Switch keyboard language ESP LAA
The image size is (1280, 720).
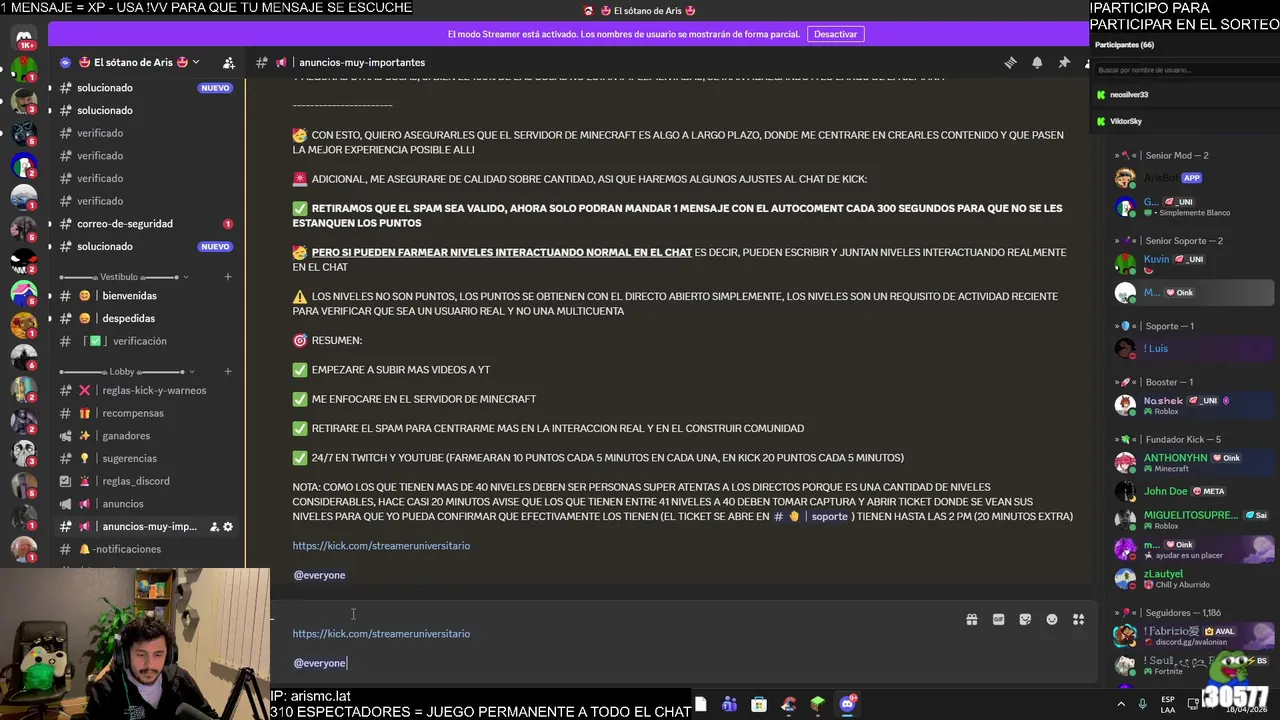click(1168, 704)
